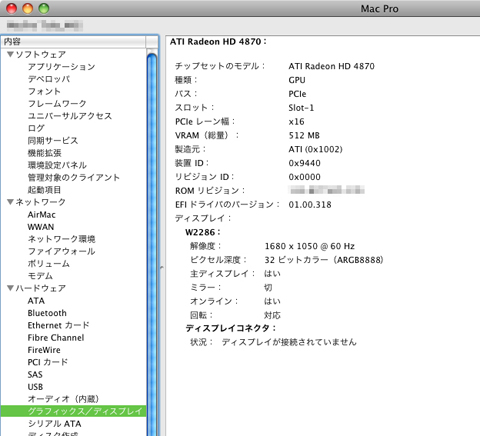The width and height of the screenshot is (480, 436).
Task: Open ネットワーク環境 entry
Action: pos(62,239)
